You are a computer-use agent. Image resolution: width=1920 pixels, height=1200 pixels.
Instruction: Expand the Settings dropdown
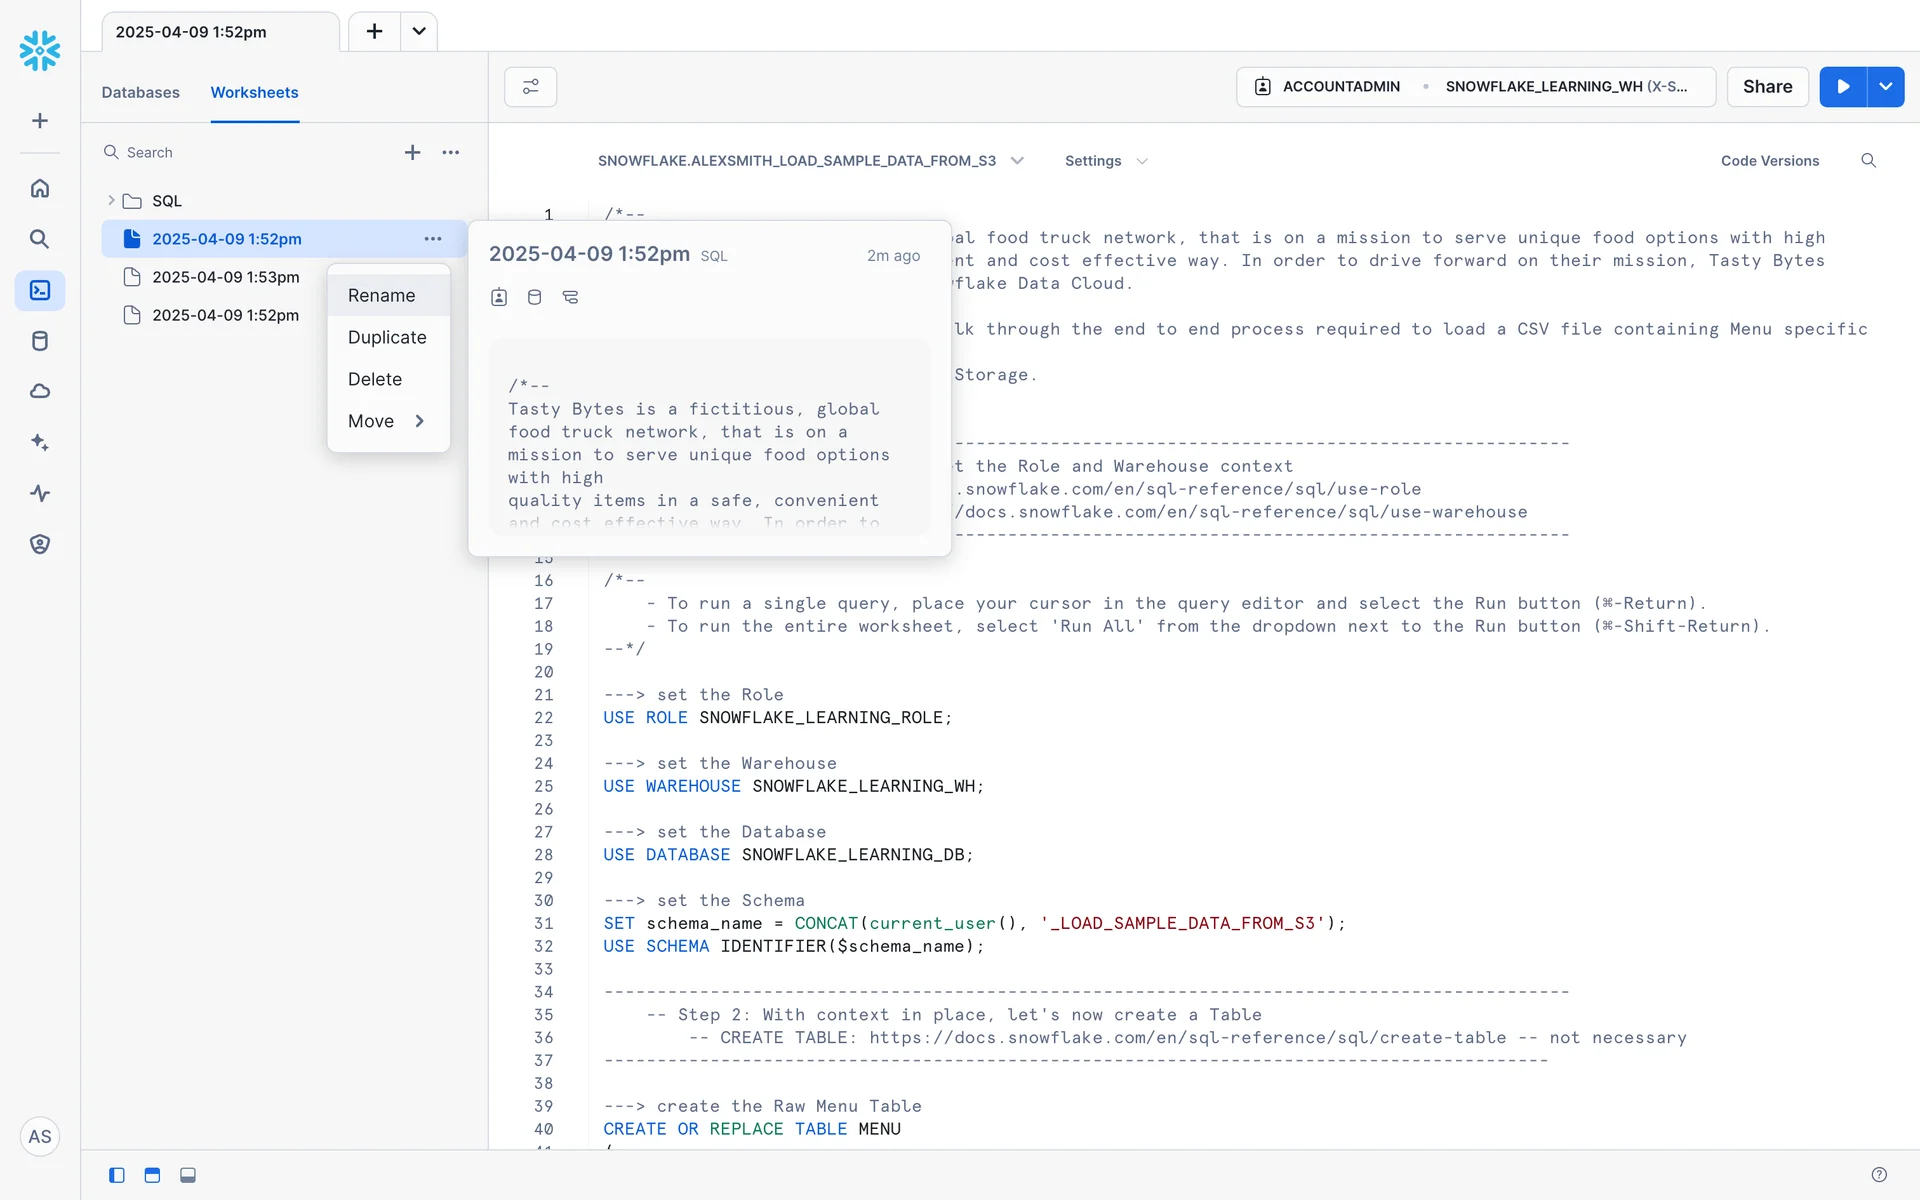[x=1106, y=161]
